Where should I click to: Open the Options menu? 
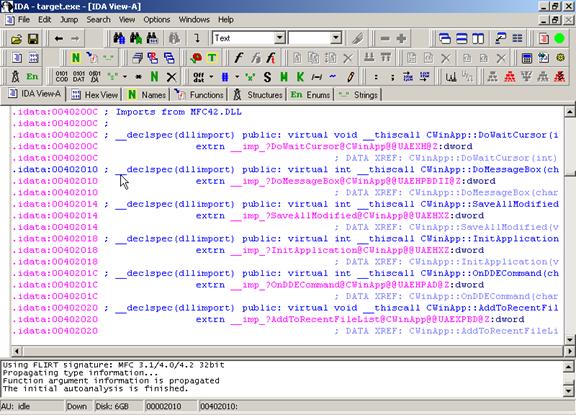156,19
